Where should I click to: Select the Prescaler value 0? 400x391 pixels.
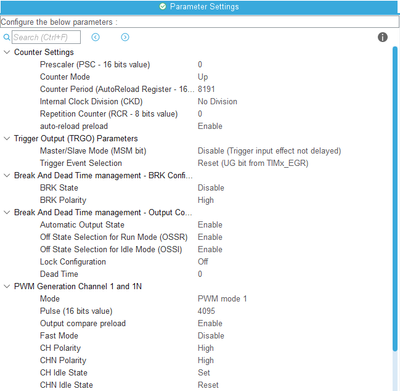[x=200, y=65]
